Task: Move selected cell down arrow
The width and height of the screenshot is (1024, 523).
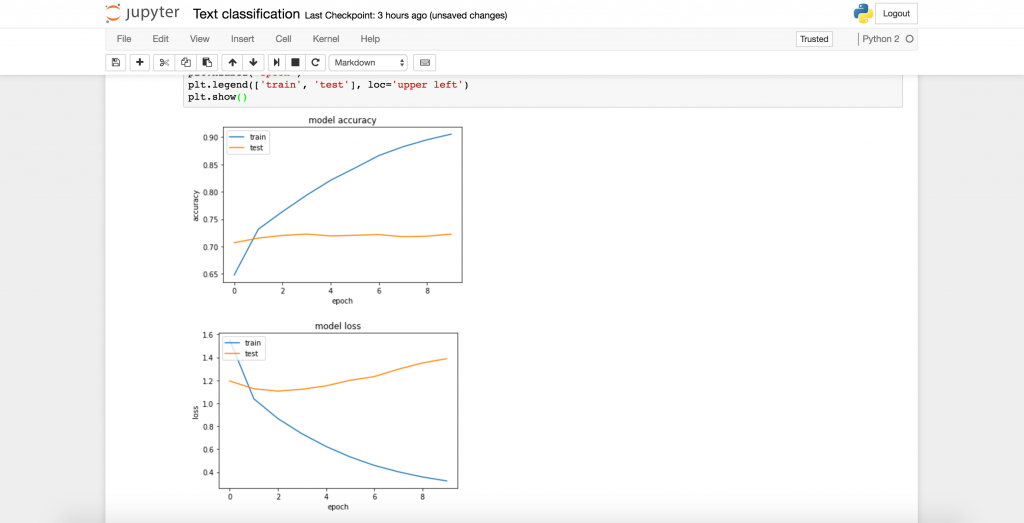Action: (x=254, y=62)
